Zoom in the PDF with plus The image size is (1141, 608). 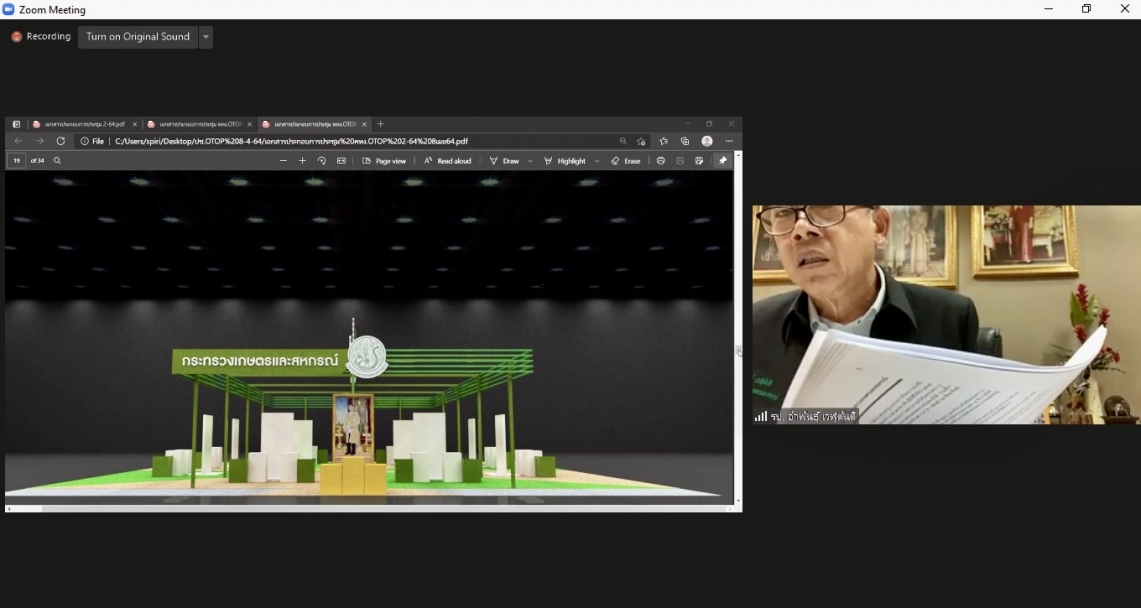click(x=302, y=161)
